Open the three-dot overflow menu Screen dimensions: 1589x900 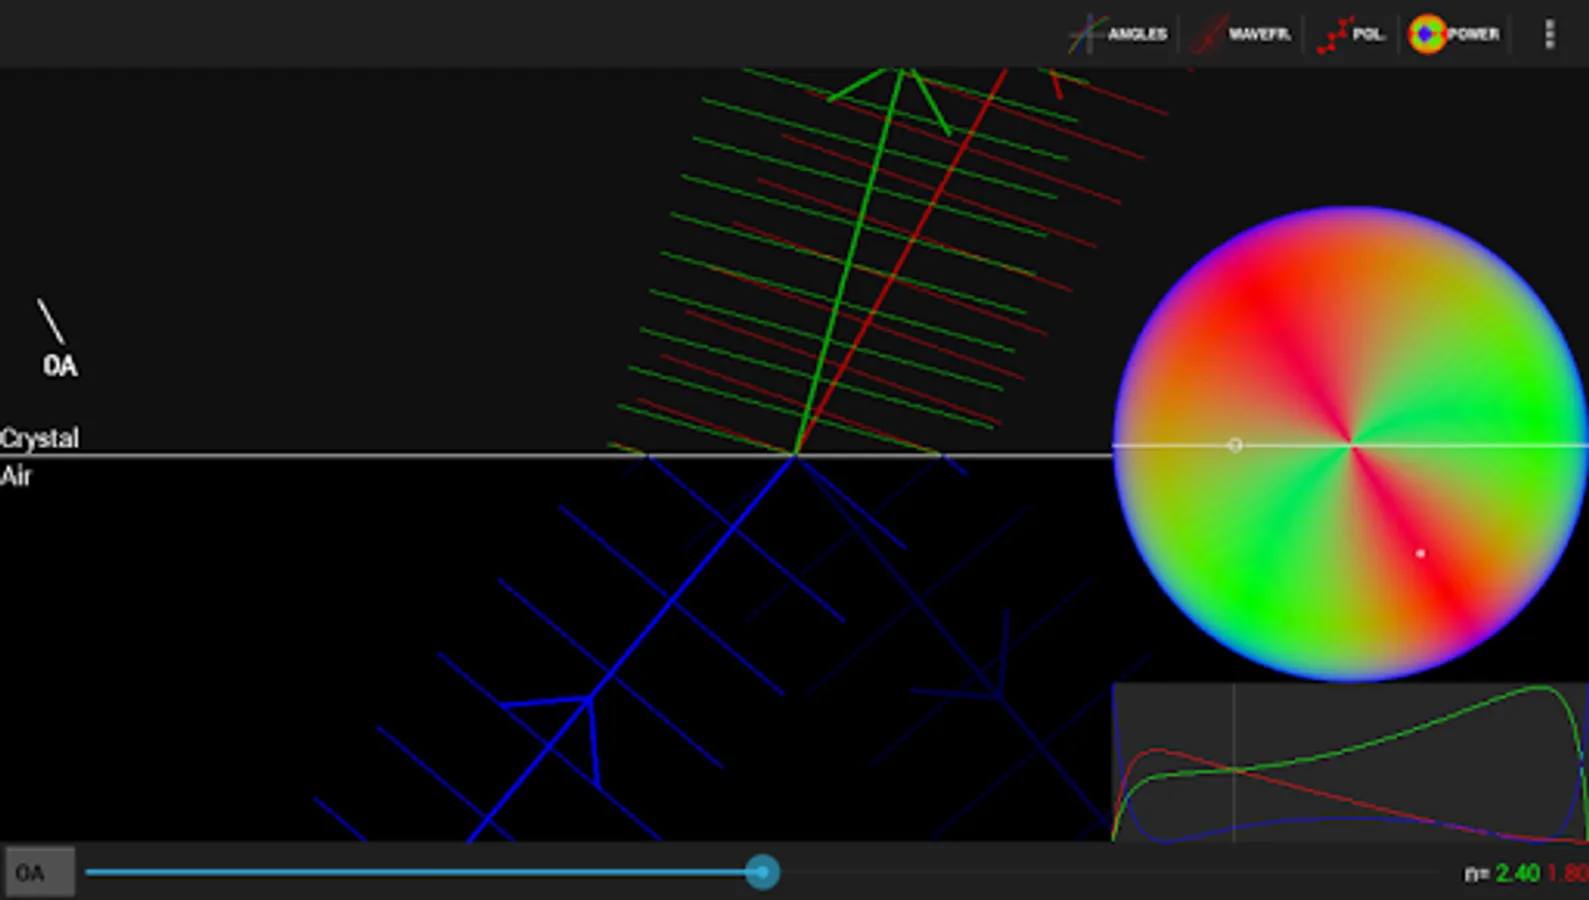pyautogui.click(x=1549, y=34)
